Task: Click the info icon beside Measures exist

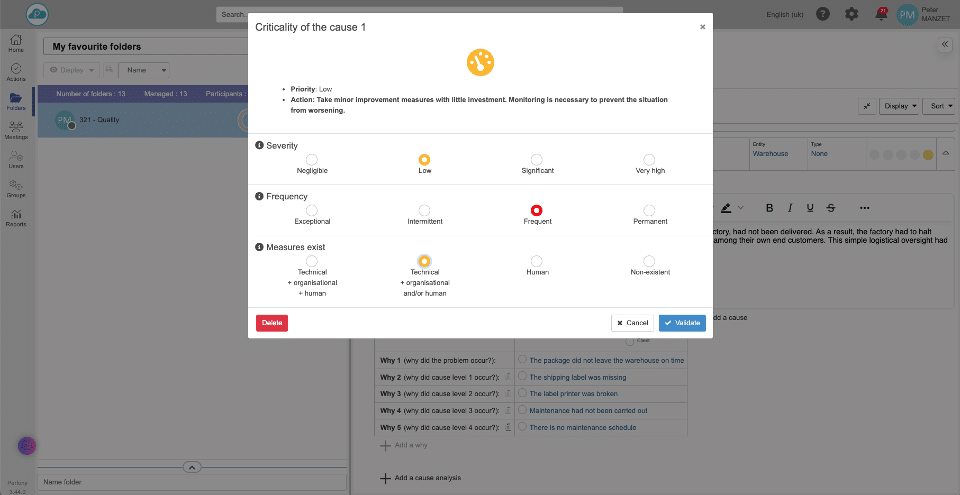Action: (260, 247)
